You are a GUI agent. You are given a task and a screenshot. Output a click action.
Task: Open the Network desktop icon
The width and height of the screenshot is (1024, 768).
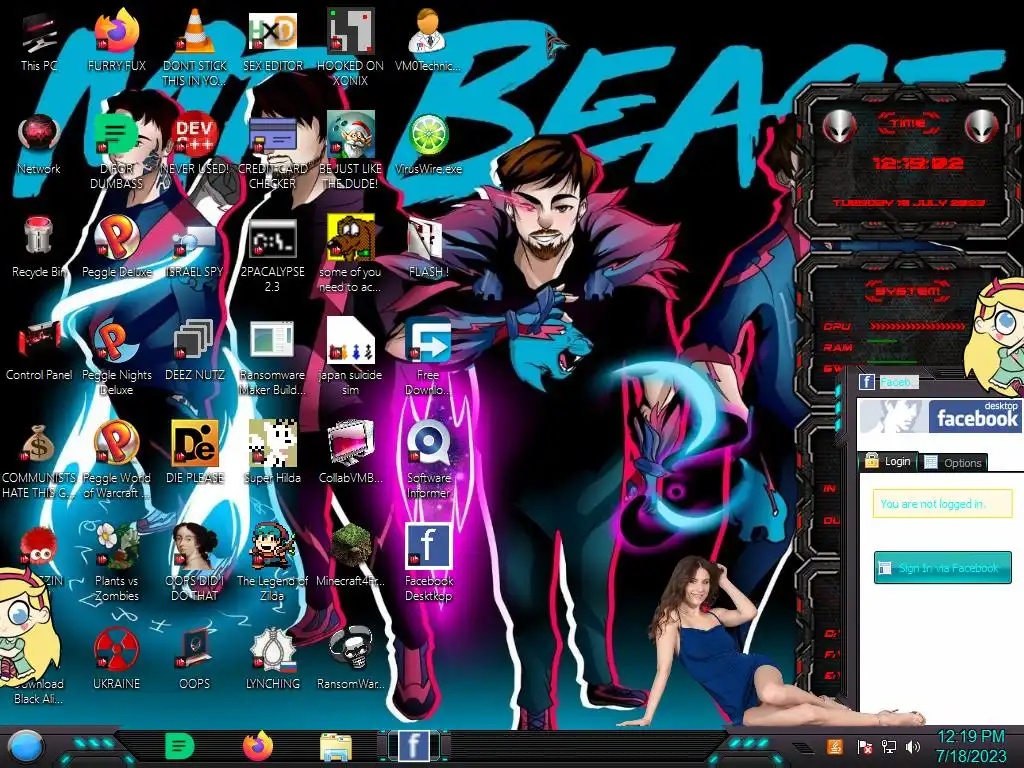click(x=39, y=135)
